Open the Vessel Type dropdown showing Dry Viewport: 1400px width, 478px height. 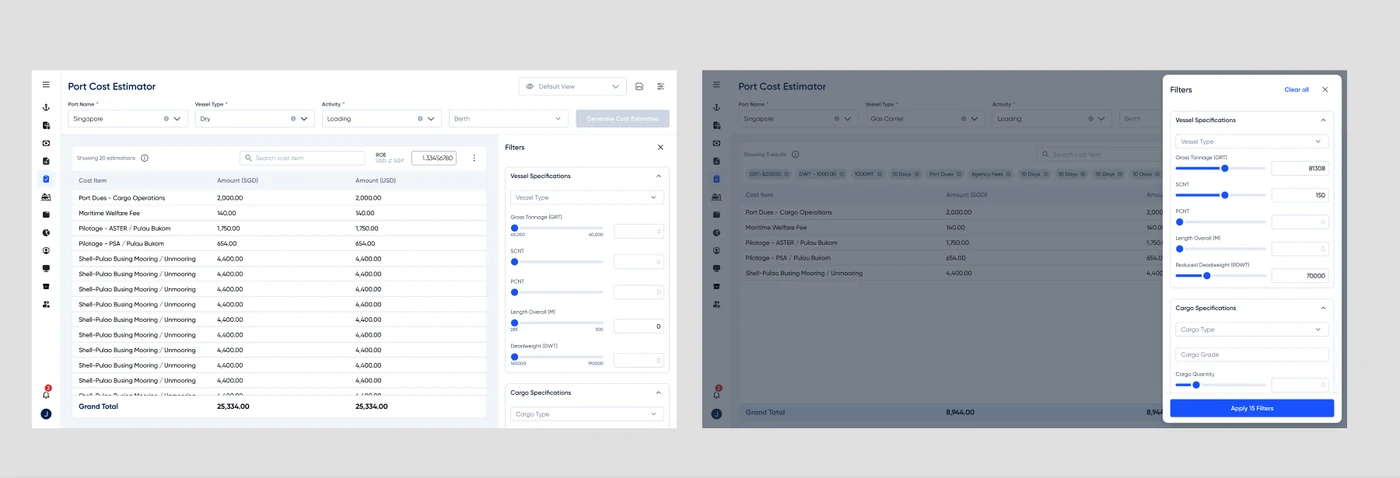coord(255,119)
